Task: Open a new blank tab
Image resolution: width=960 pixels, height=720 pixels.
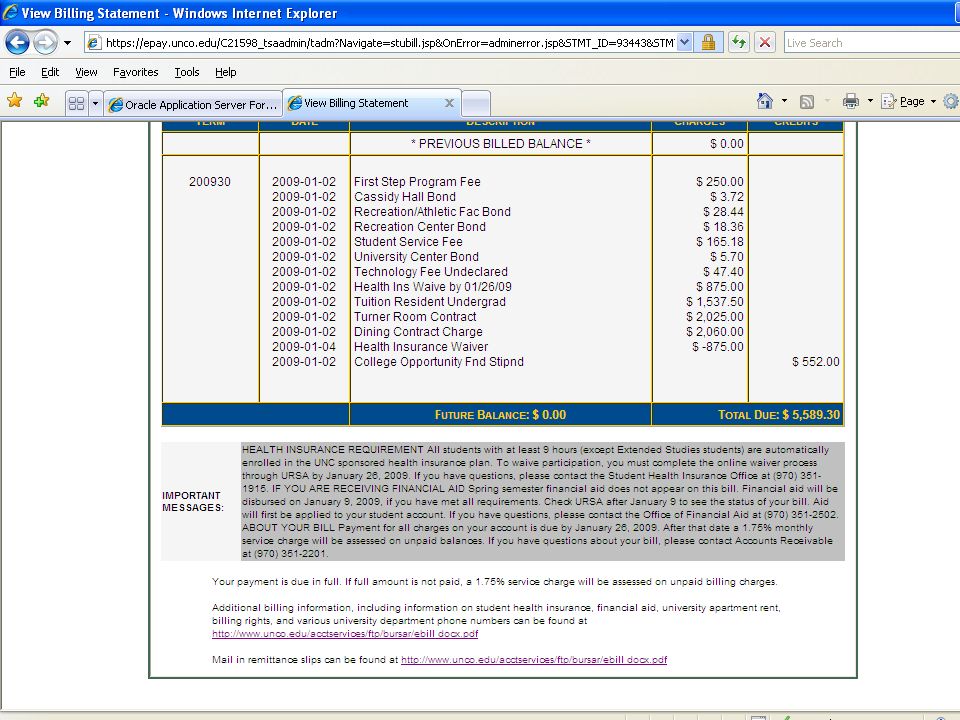Action: [x=476, y=103]
